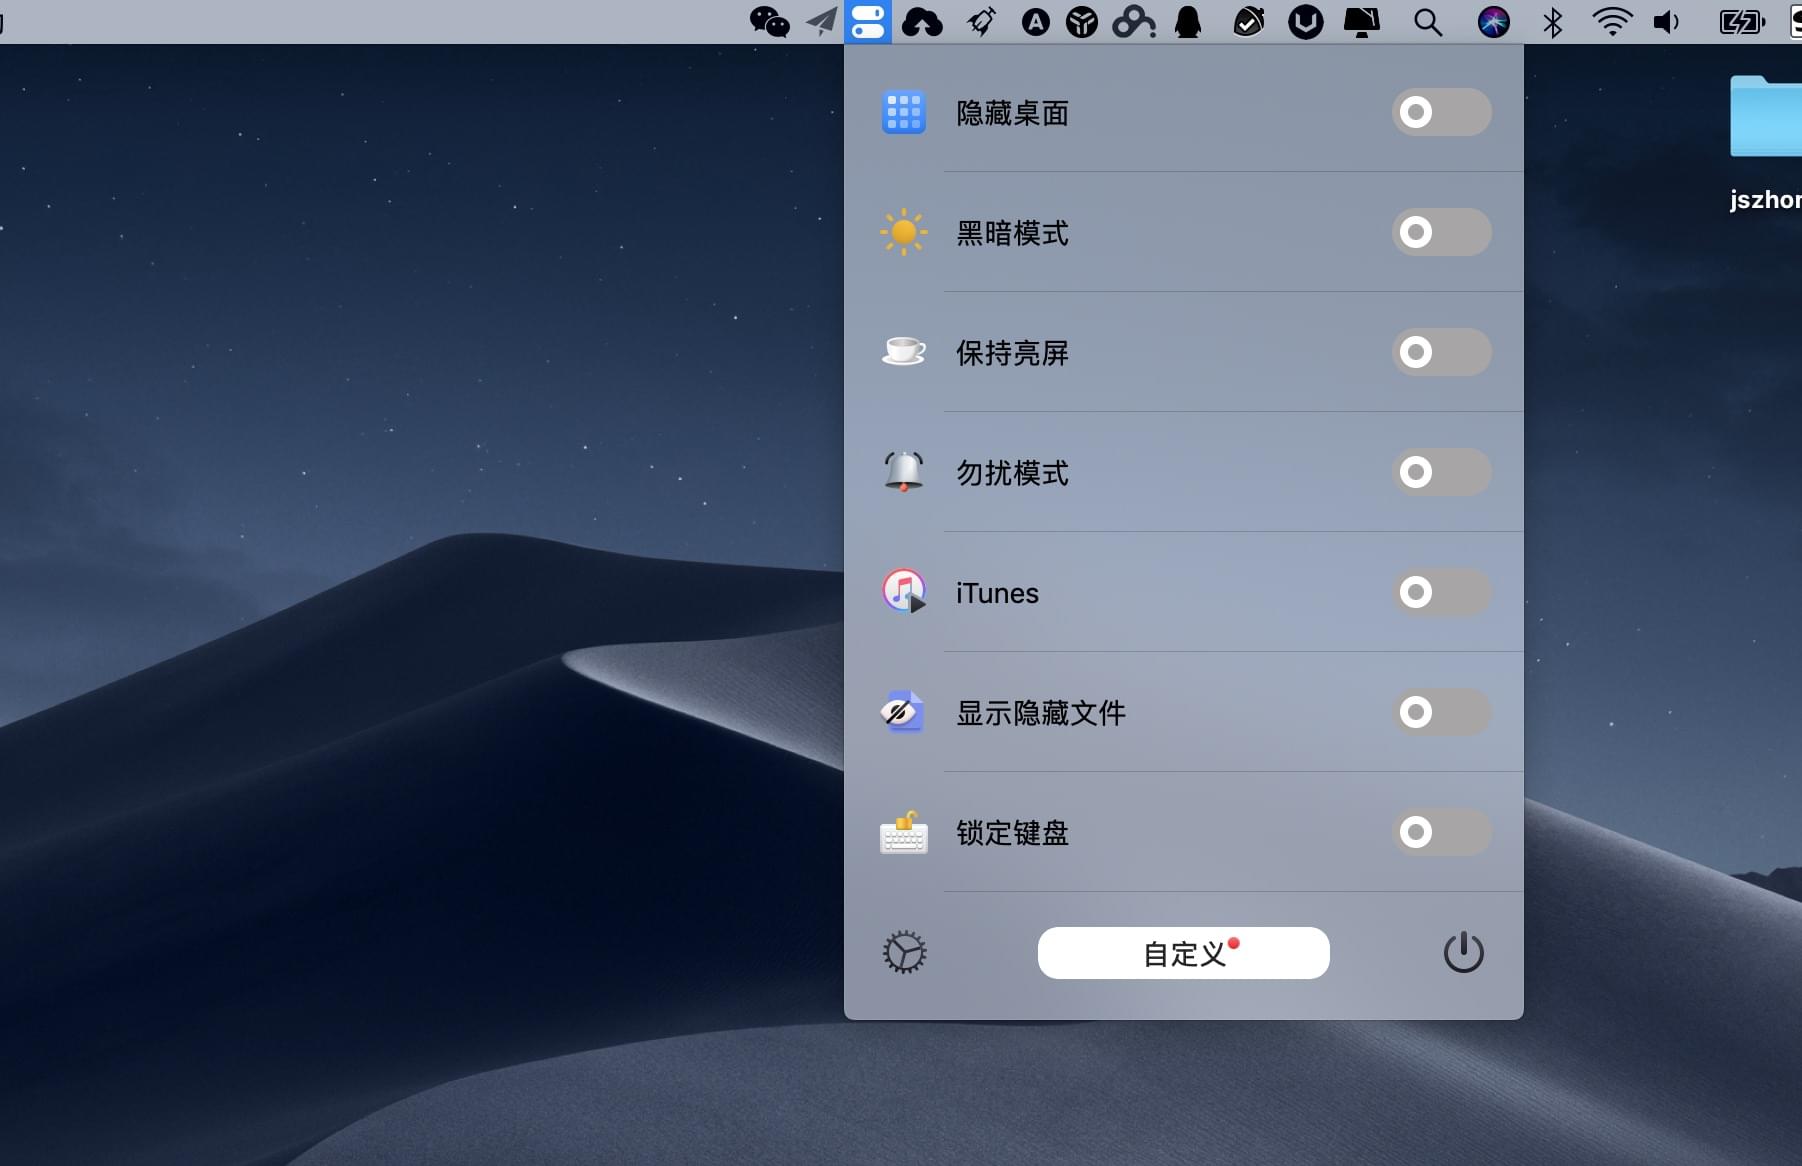Click the checkmark badge menu bar icon
Image resolution: width=1802 pixels, height=1166 pixels.
[x=1249, y=22]
